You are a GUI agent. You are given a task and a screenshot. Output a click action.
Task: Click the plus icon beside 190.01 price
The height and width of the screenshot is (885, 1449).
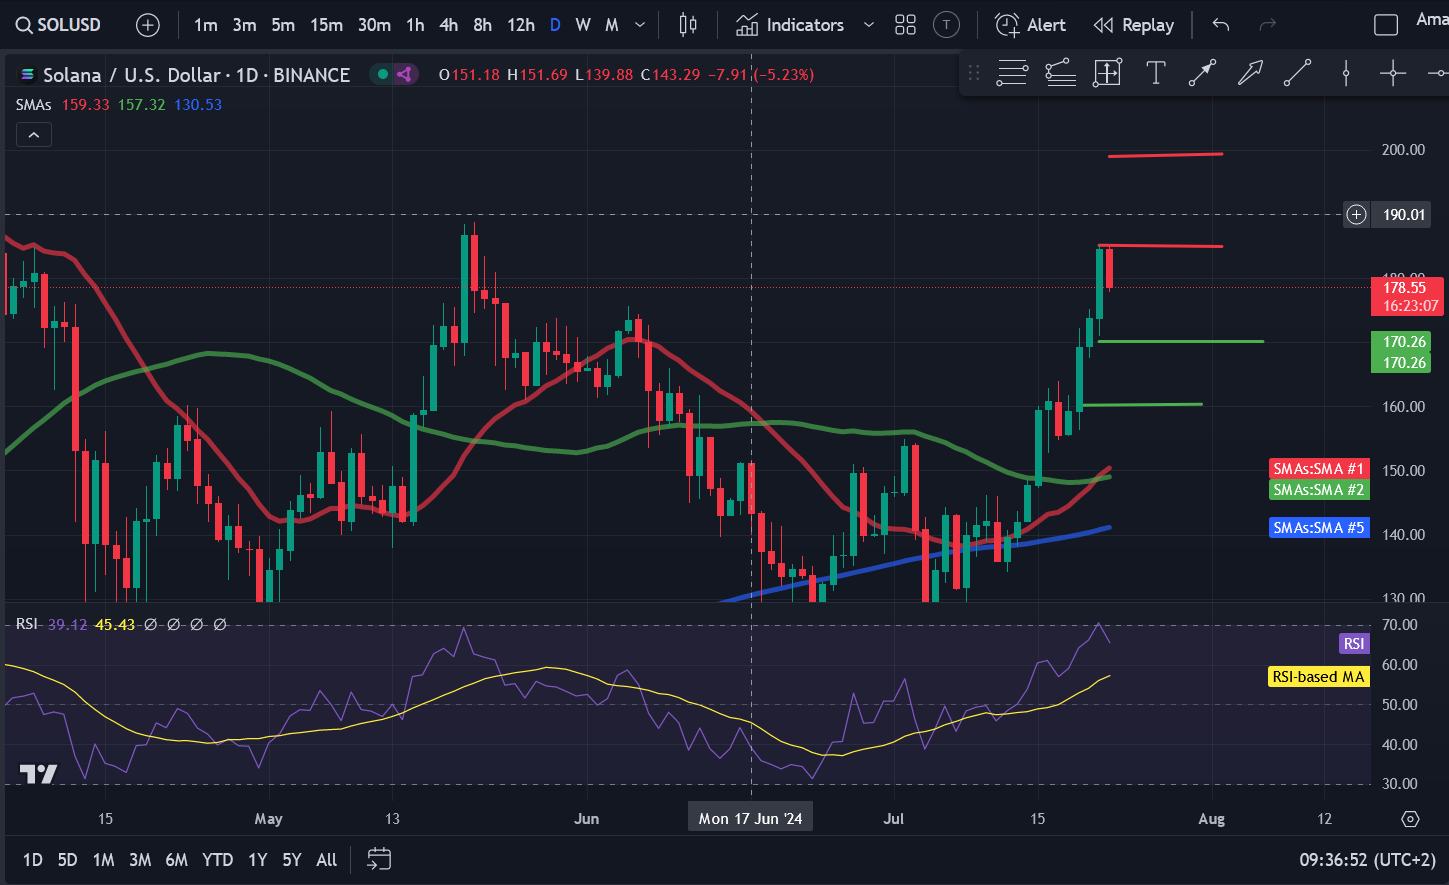(1356, 214)
